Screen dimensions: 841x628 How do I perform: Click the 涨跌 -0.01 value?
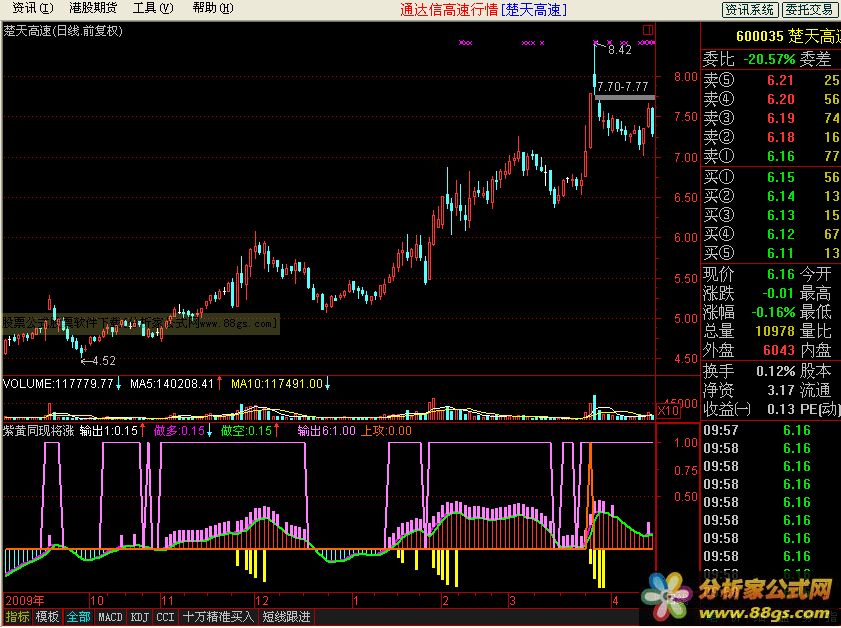click(778, 293)
